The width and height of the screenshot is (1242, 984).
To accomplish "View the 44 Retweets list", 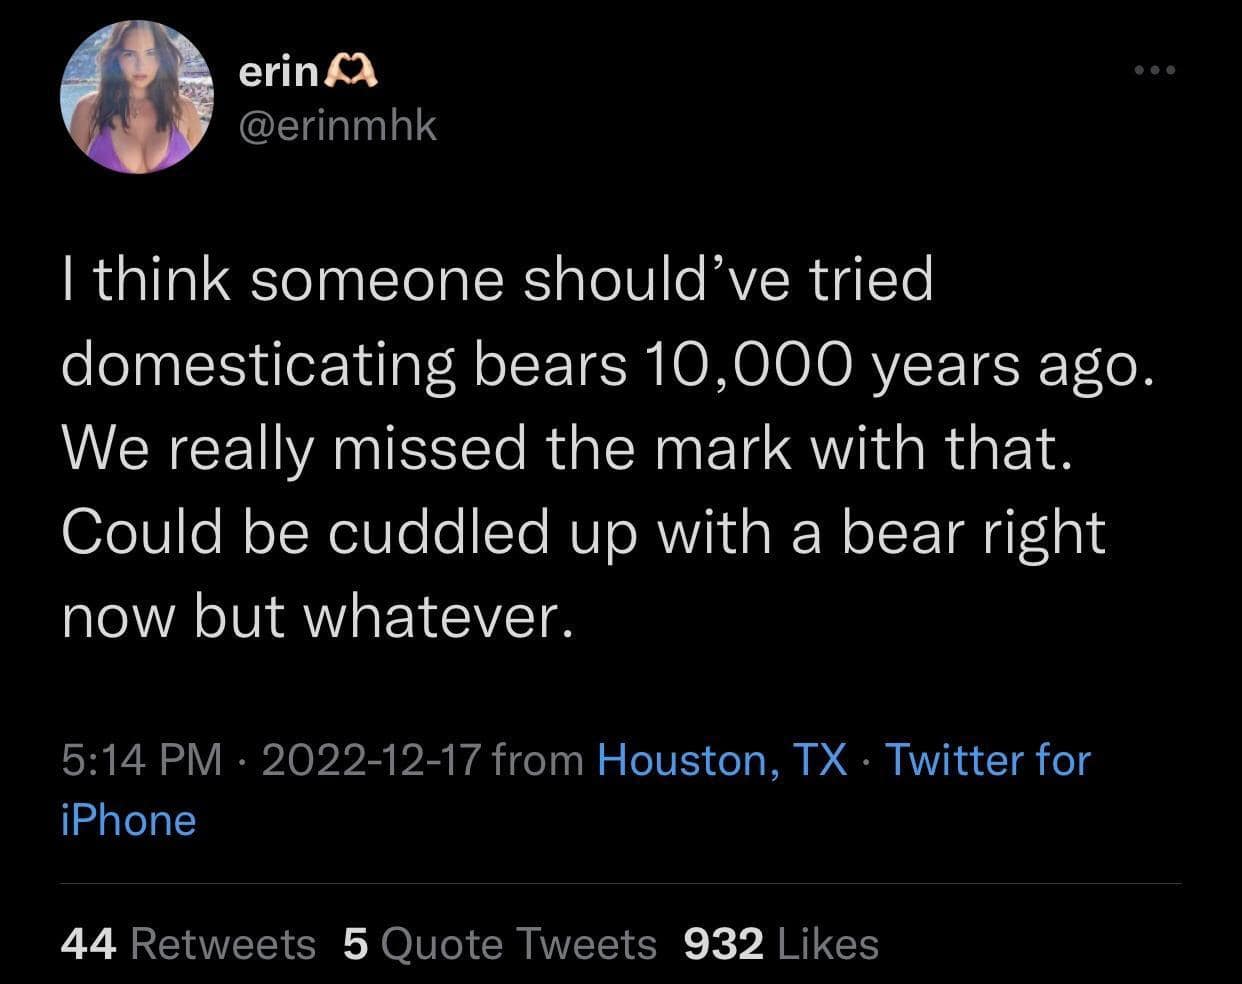I will (188, 943).
